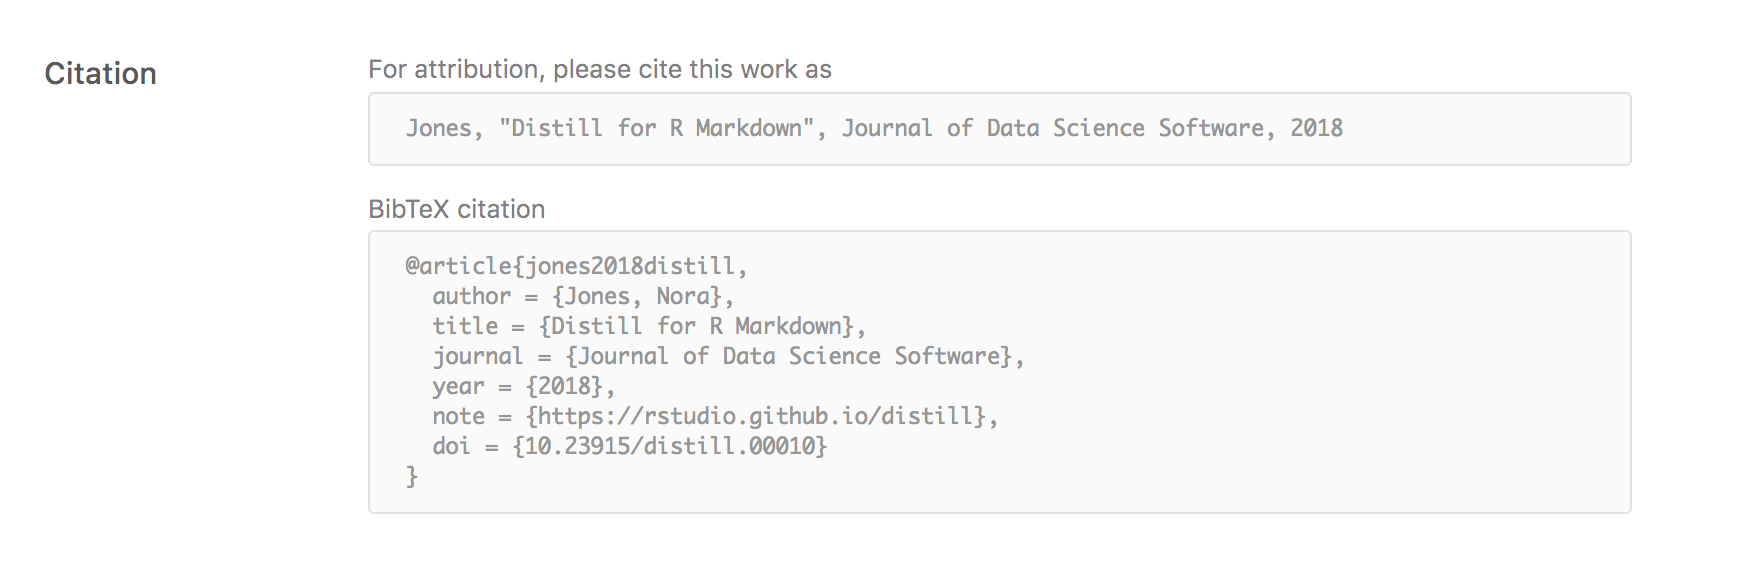The image size is (1752, 562).
Task: Click the 'note' field name in BibTeX
Action: point(458,416)
